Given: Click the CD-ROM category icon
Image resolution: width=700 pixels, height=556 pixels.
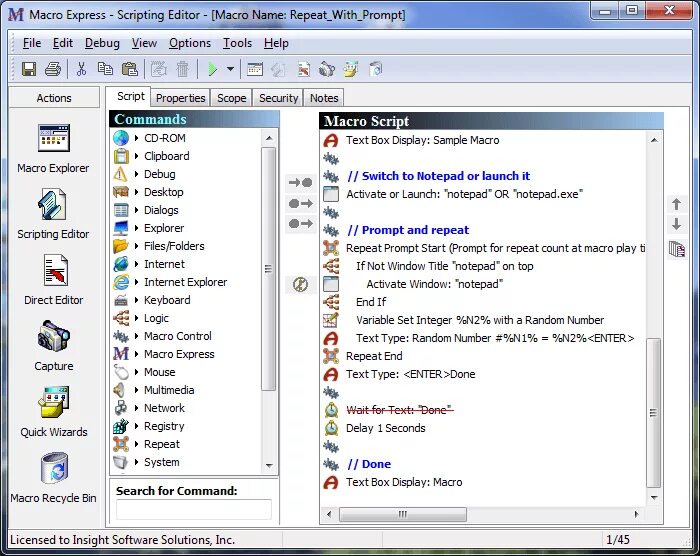Looking at the screenshot, I should coord(121,138).
